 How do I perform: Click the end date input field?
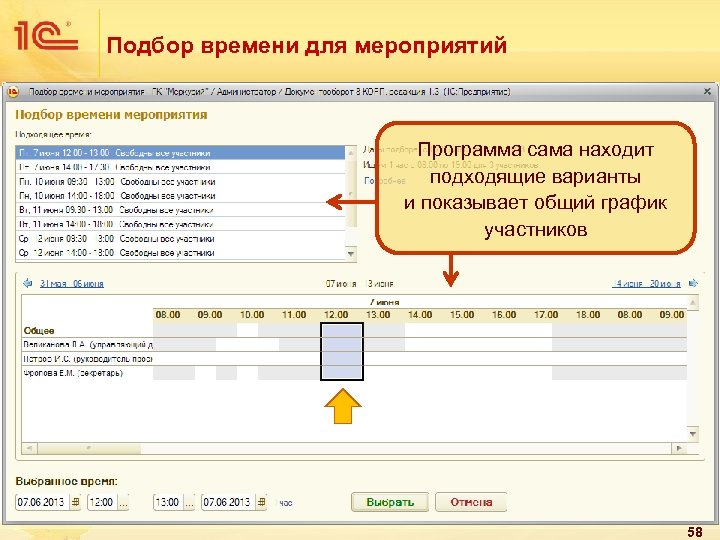(228, 502)
